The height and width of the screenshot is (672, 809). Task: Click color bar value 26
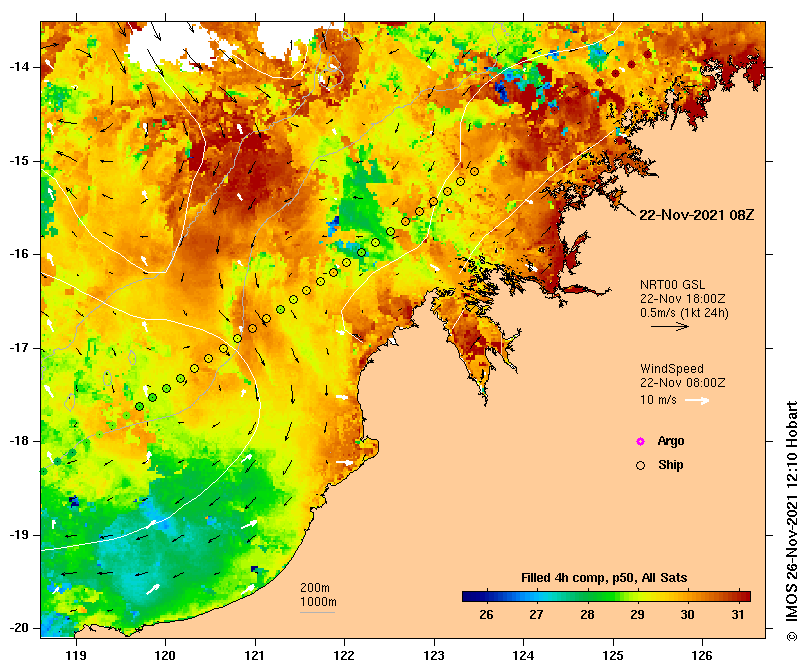pos(486,615)
